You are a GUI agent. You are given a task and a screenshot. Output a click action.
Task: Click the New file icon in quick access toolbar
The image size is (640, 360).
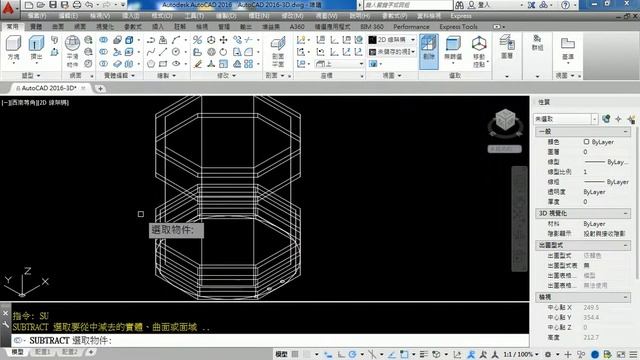tap(29, 5)
